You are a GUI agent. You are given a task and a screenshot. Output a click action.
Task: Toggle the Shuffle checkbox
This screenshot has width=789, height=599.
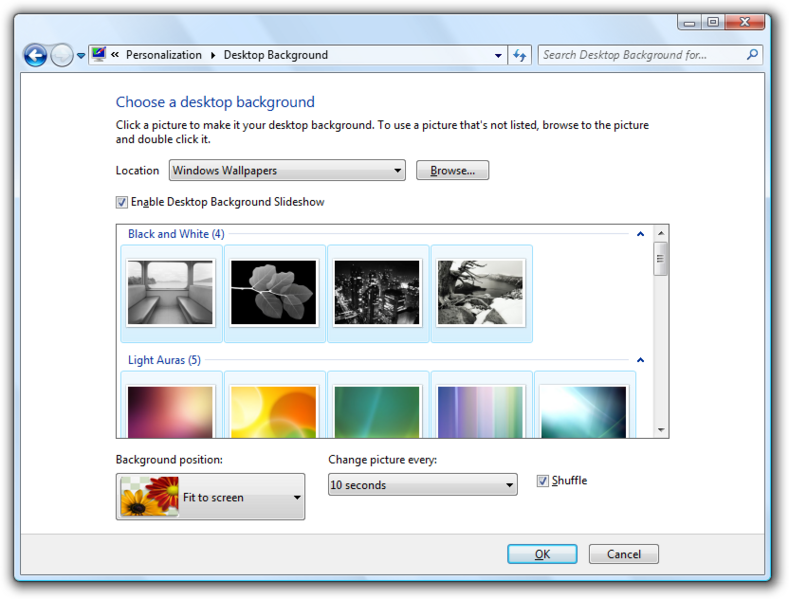coord(542,481)
